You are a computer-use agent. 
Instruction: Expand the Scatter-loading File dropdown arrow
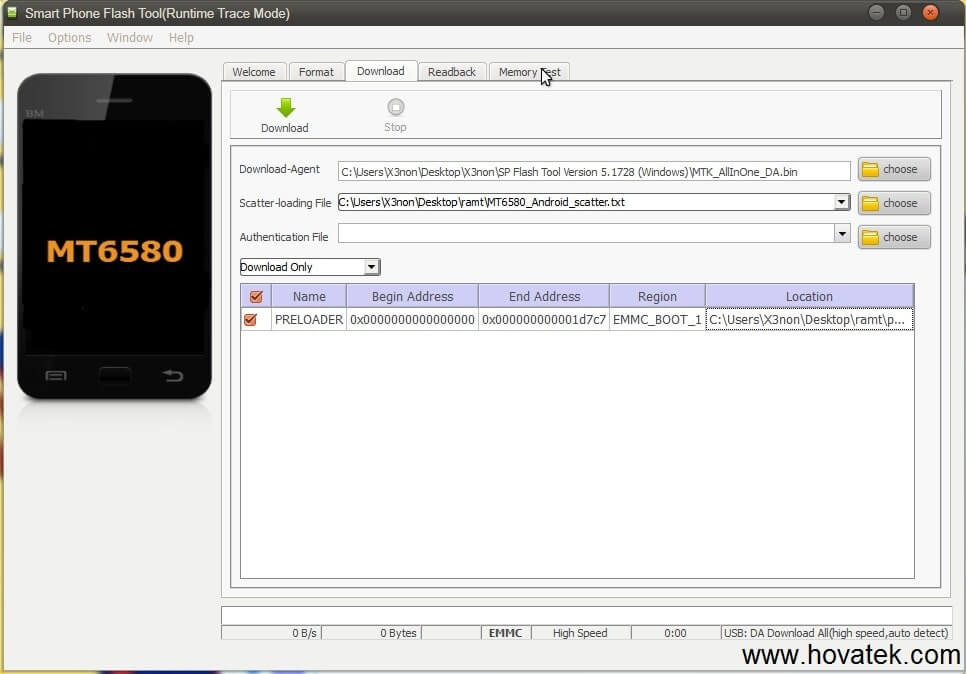842,203
